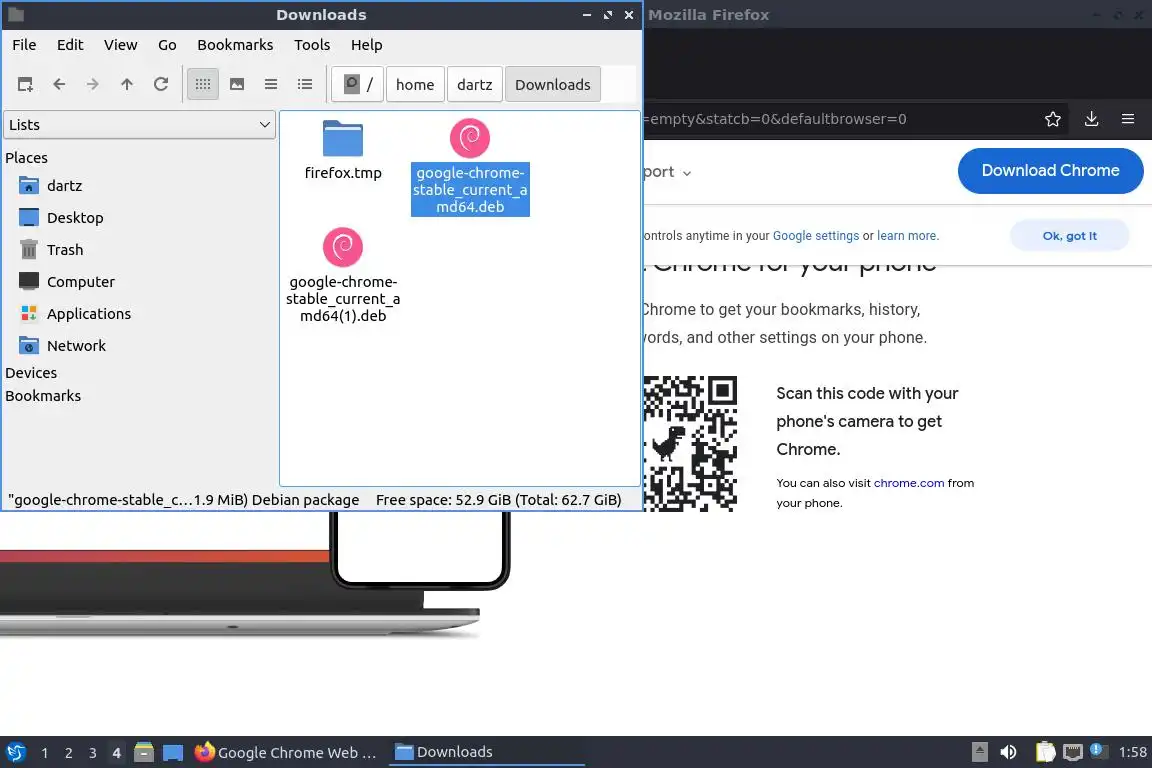Launch file manager from taskbar quicklaunch

144,753
